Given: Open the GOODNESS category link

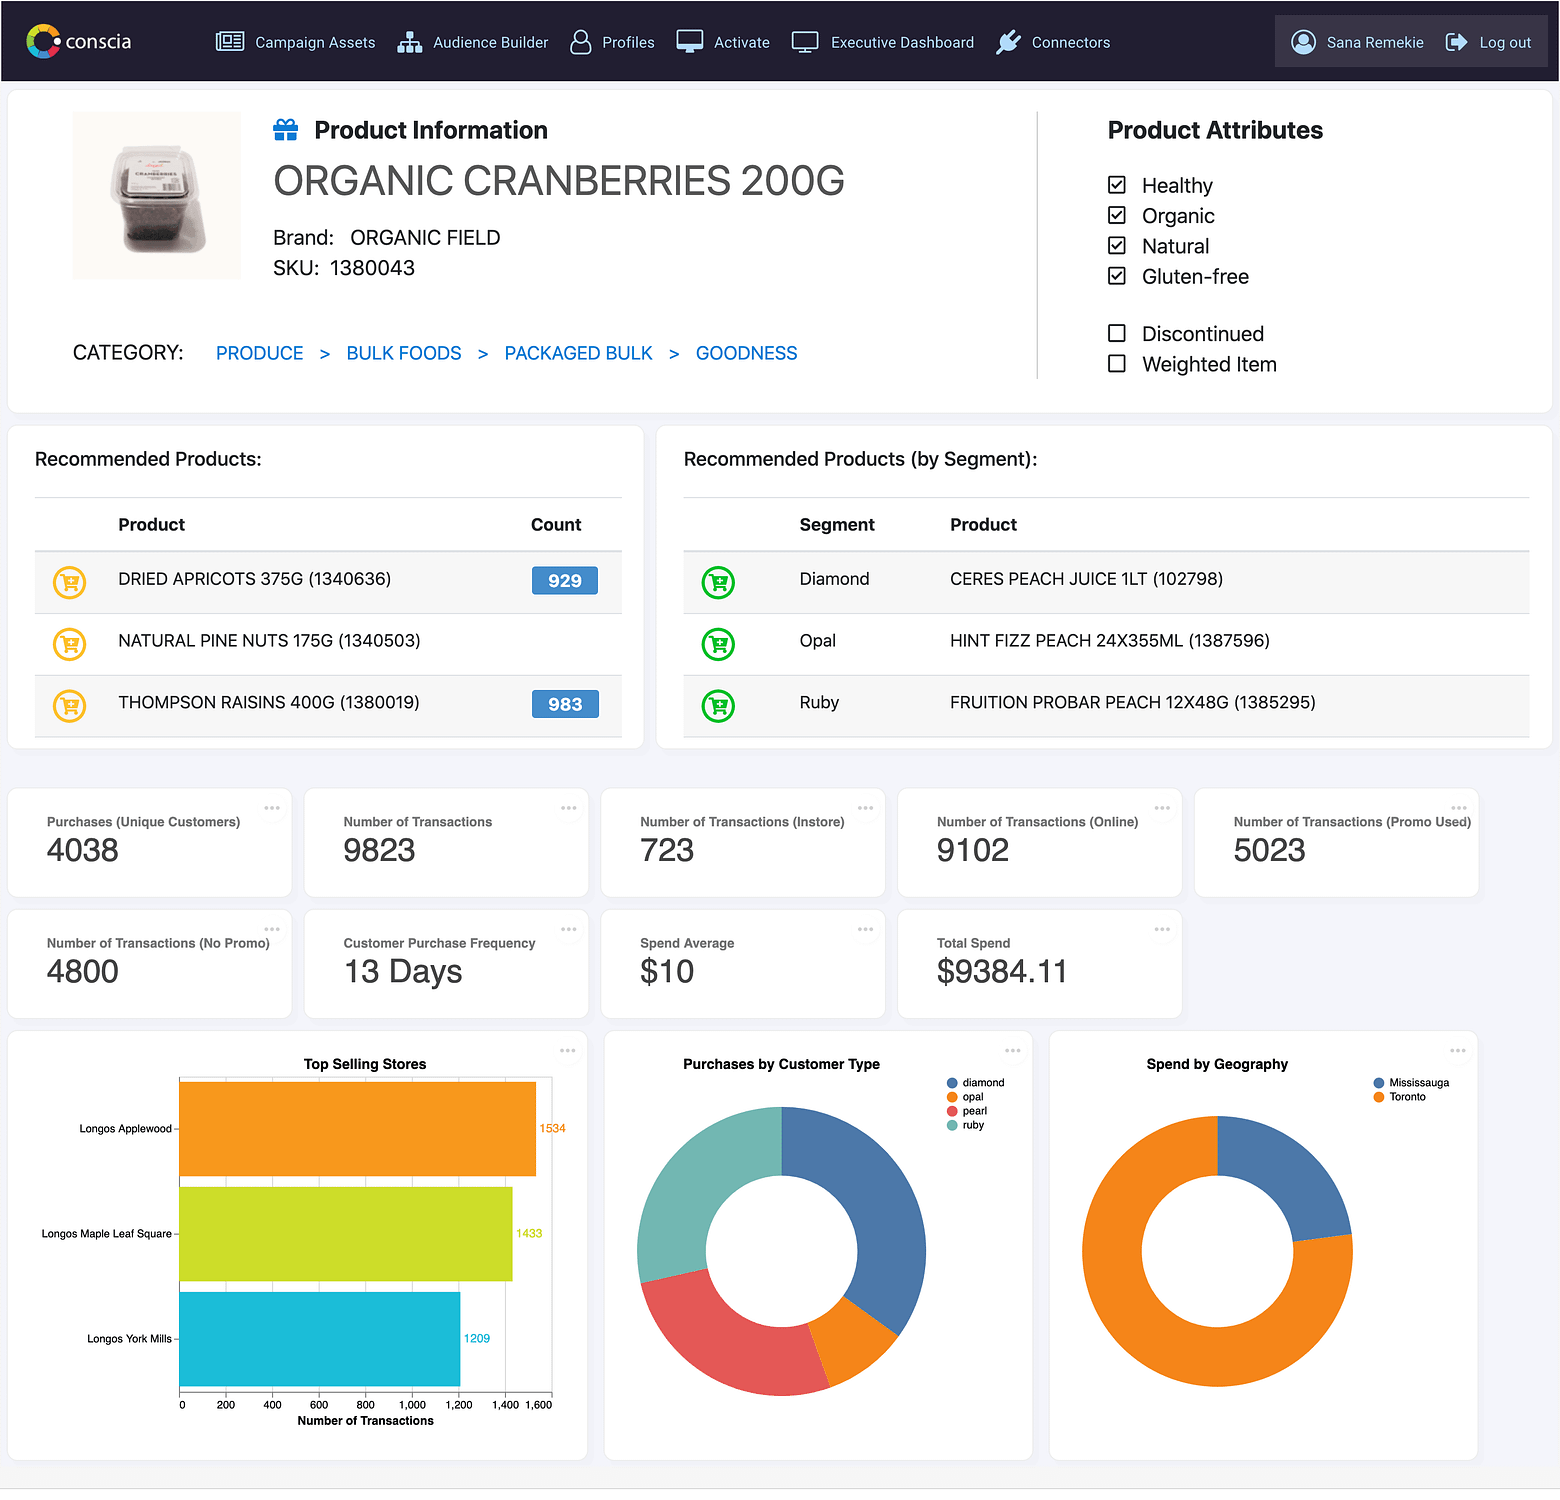Looking at the screenshot, I should point(746,353).
